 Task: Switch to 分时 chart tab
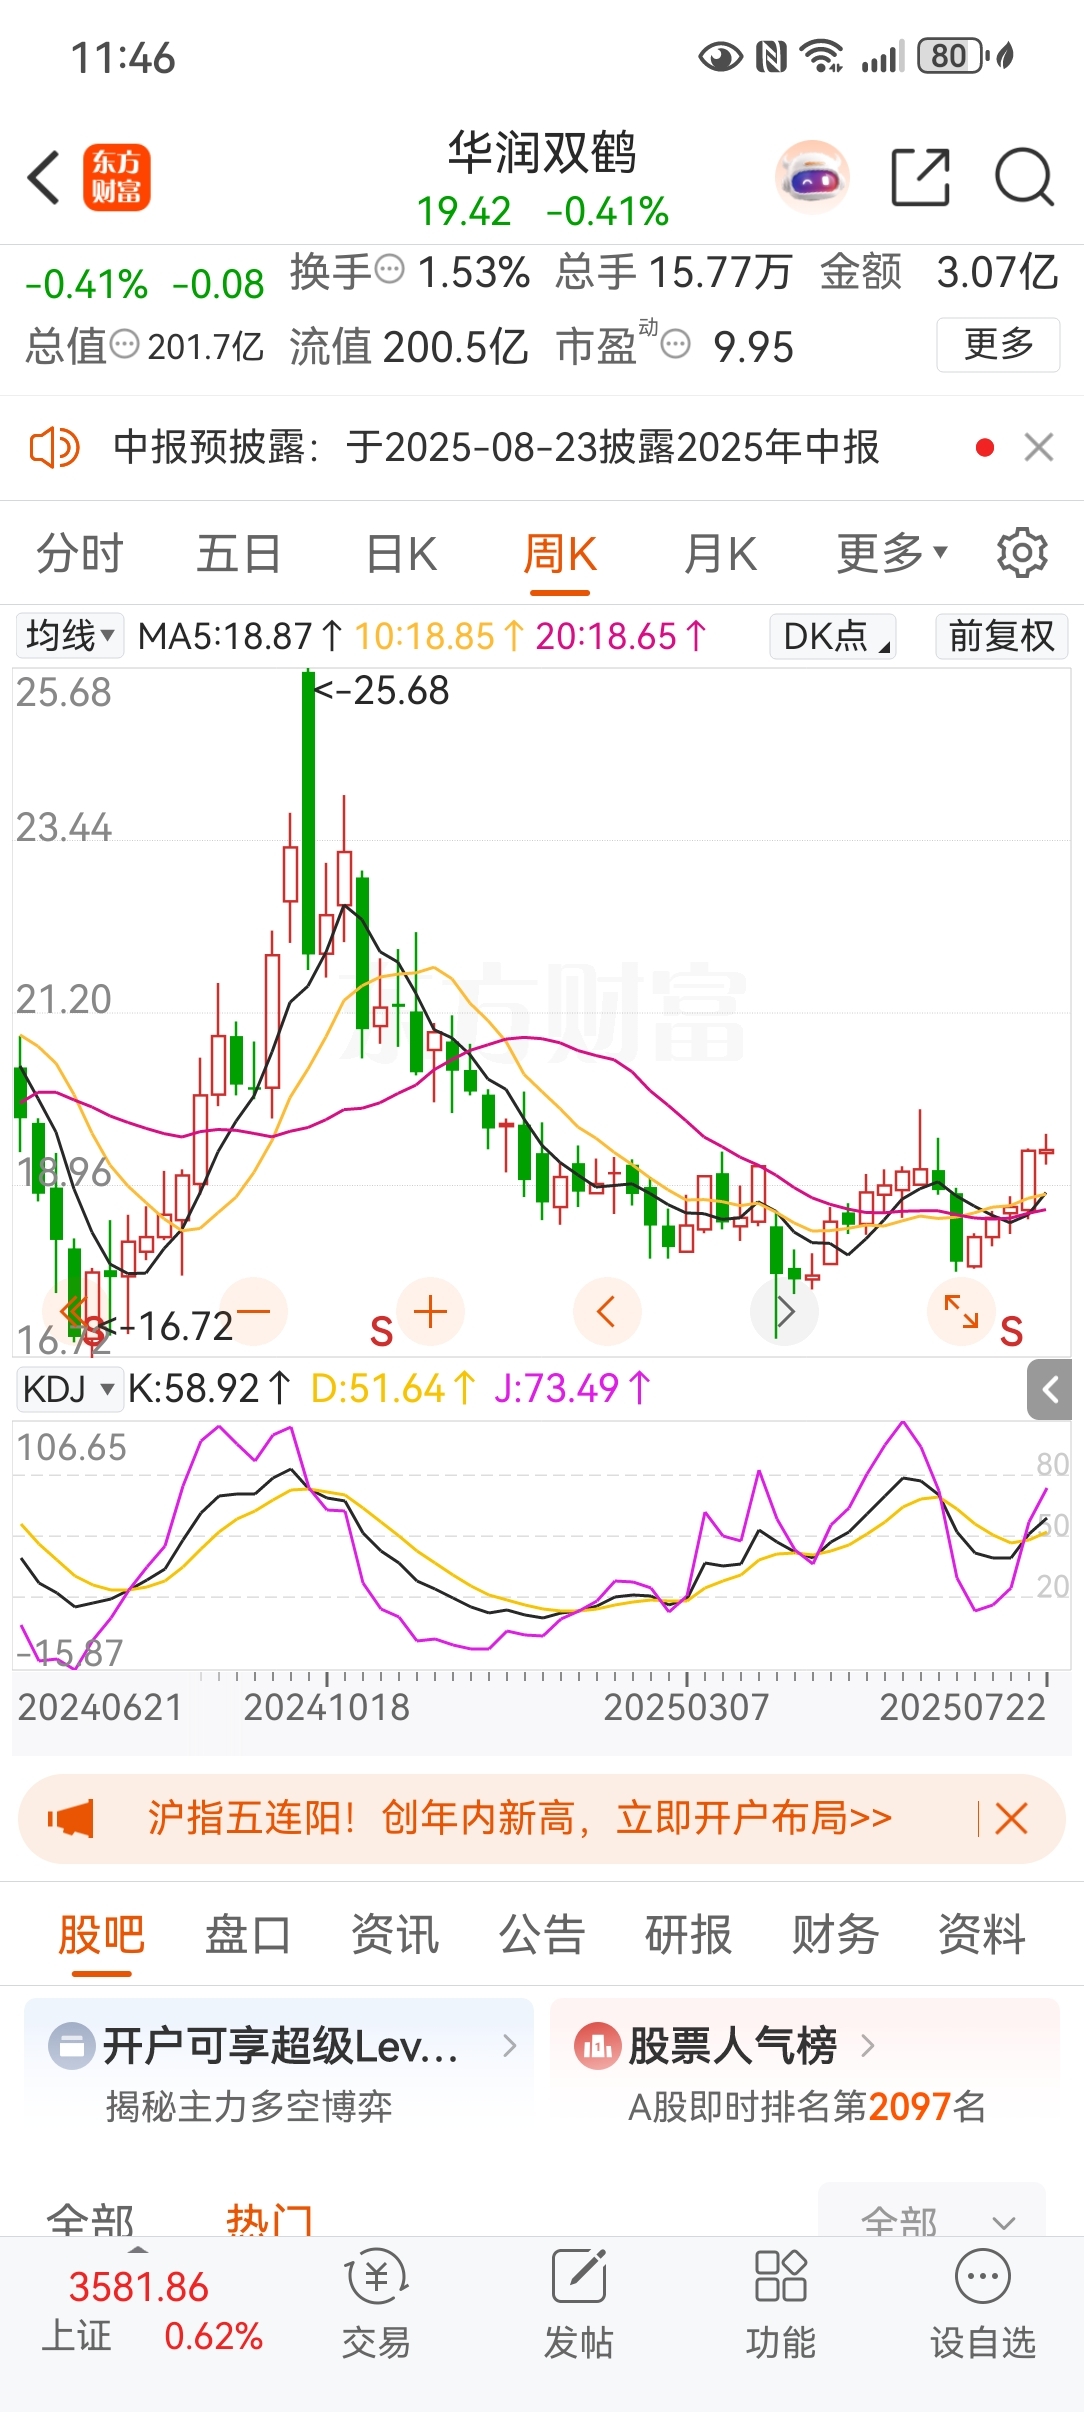tap(80, 553)
